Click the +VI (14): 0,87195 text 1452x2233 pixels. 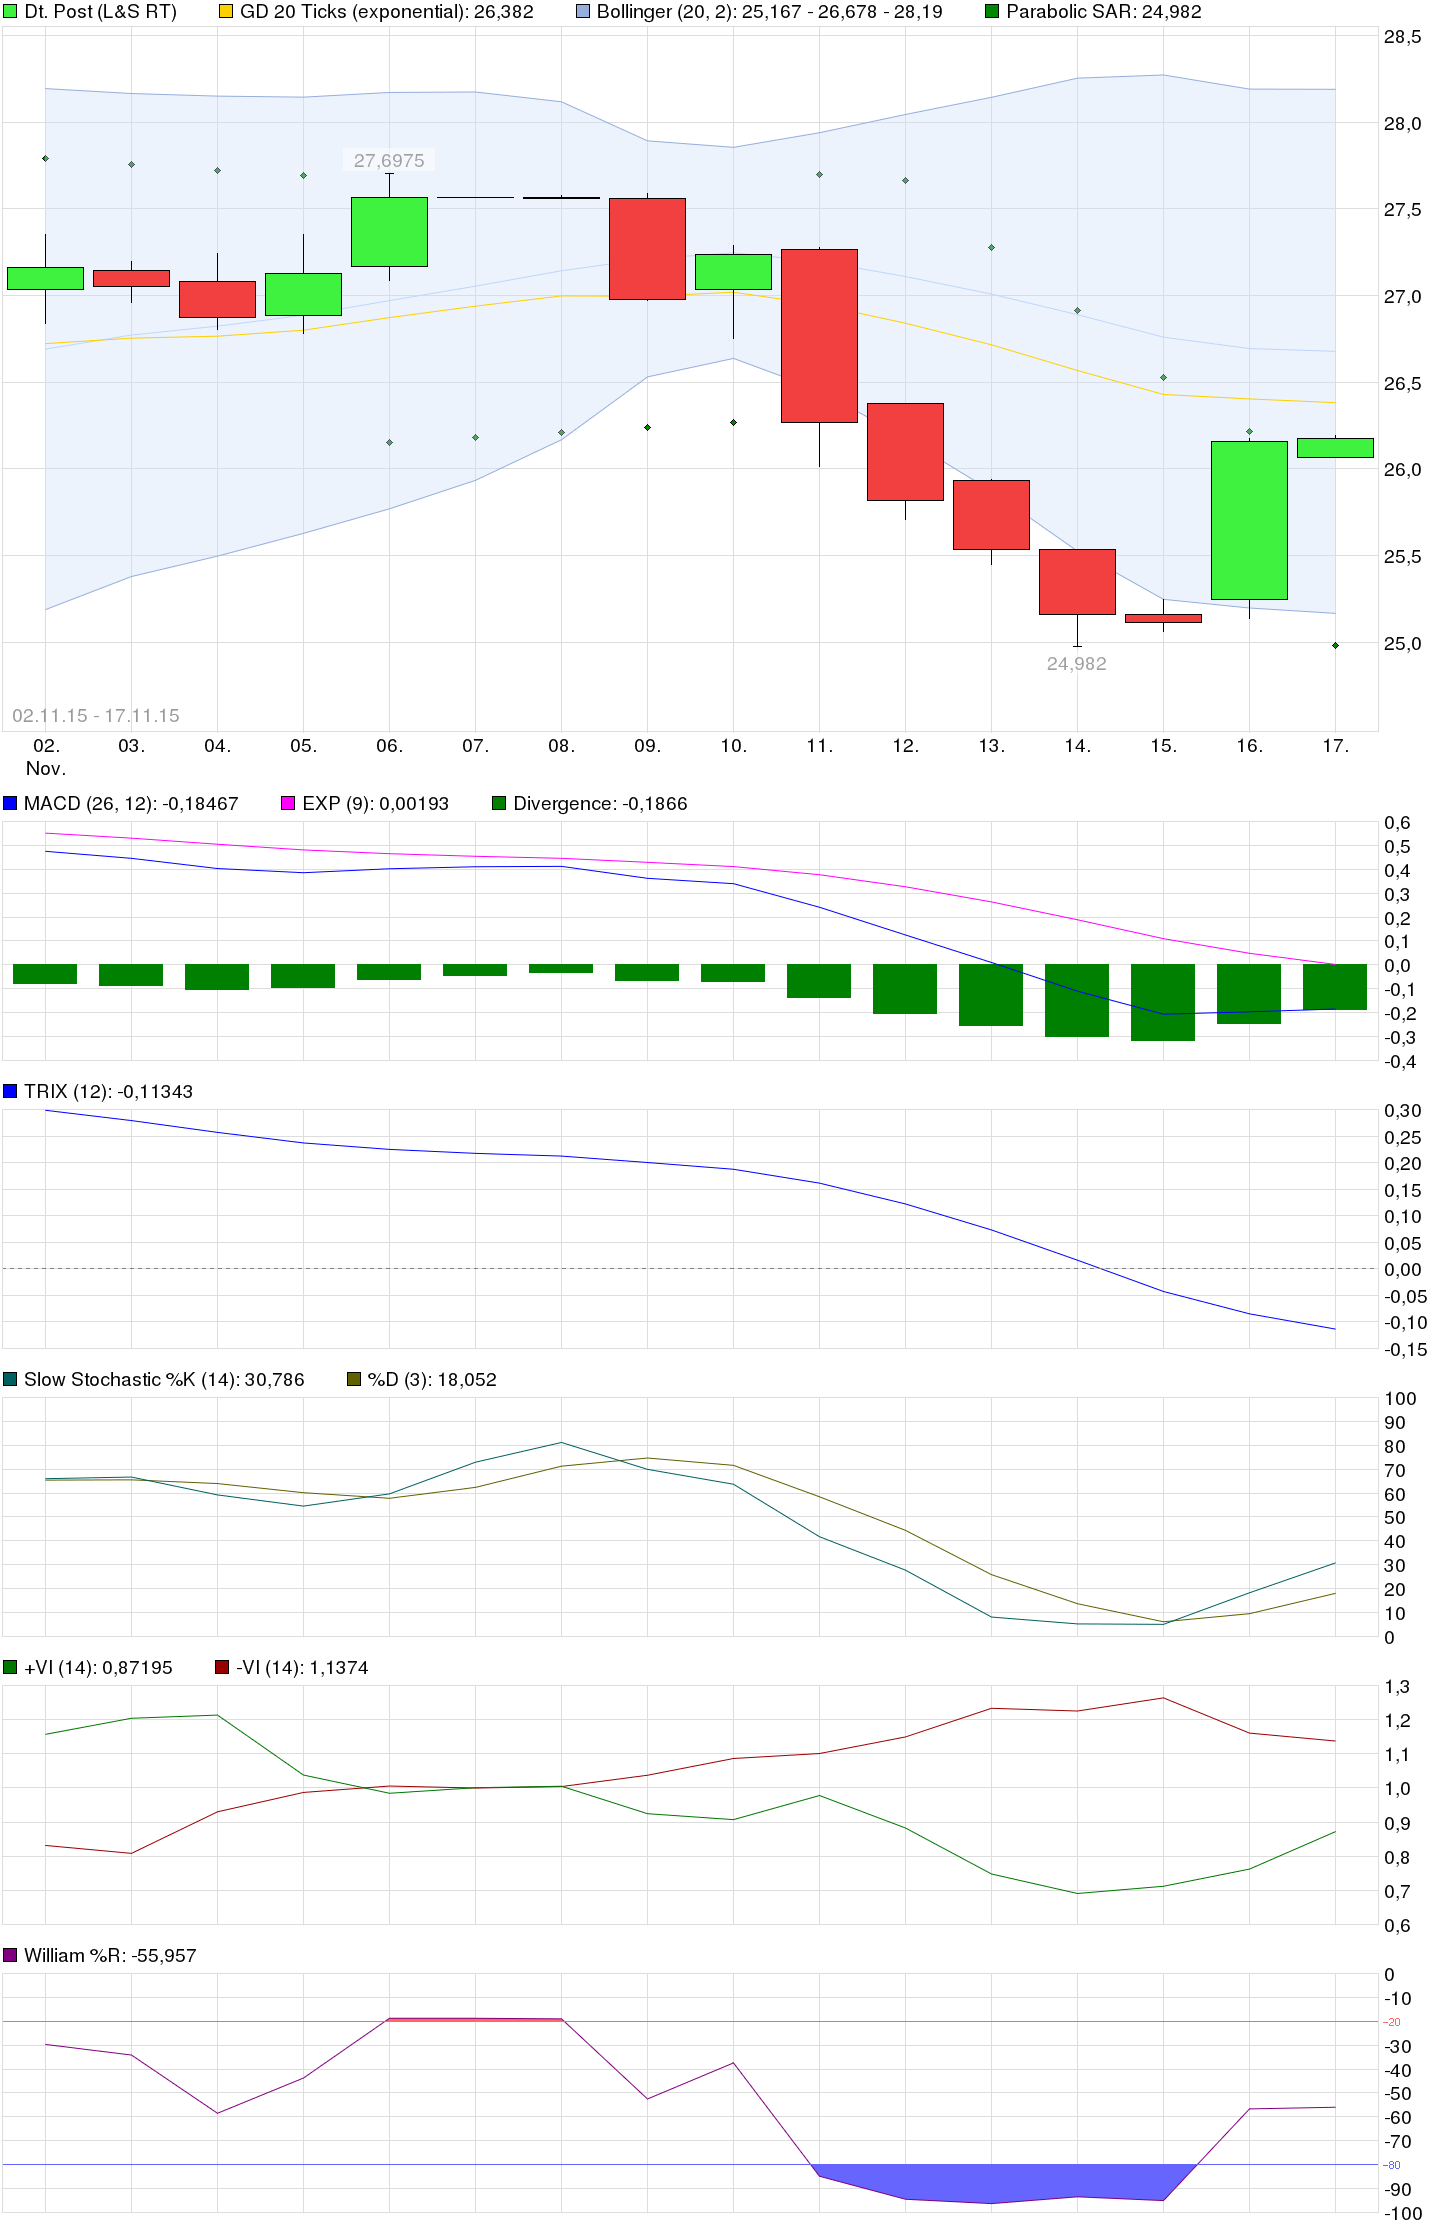point(98,1667)
